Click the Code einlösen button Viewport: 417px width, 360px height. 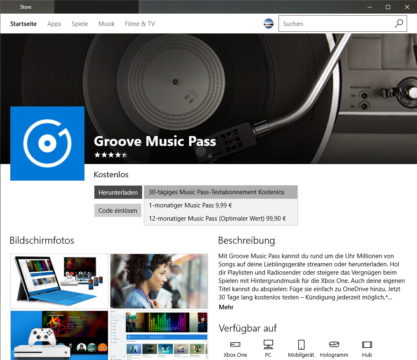[x=118, y=211]
